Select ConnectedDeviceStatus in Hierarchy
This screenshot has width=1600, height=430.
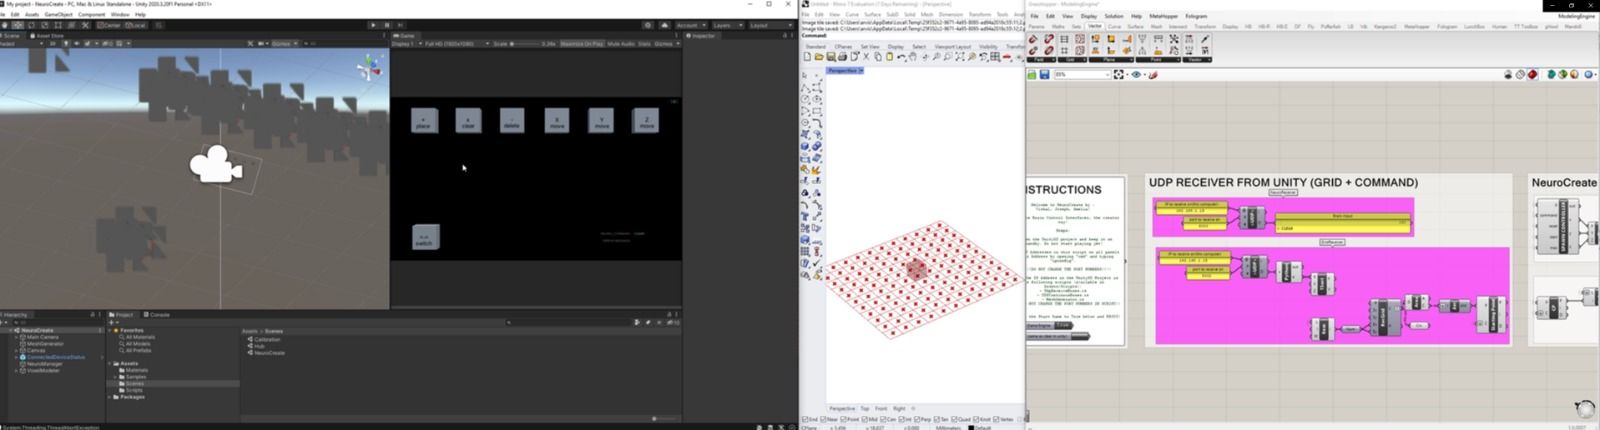tap(56, 357)
